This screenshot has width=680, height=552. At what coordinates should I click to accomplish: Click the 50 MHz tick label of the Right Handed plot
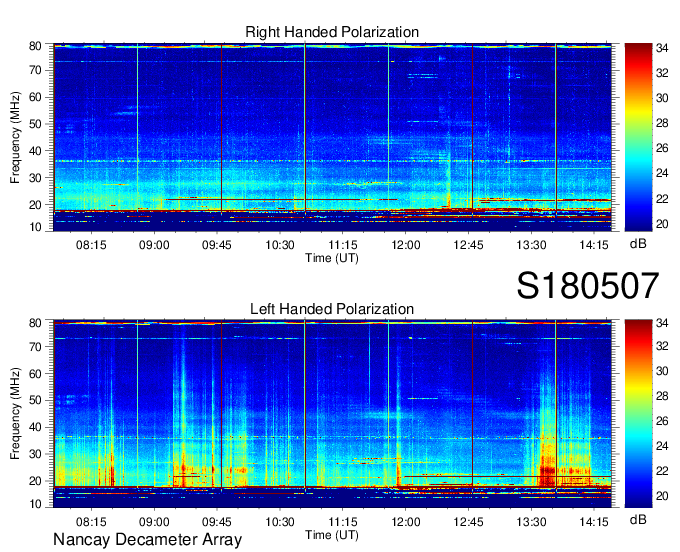click(35, 124)
